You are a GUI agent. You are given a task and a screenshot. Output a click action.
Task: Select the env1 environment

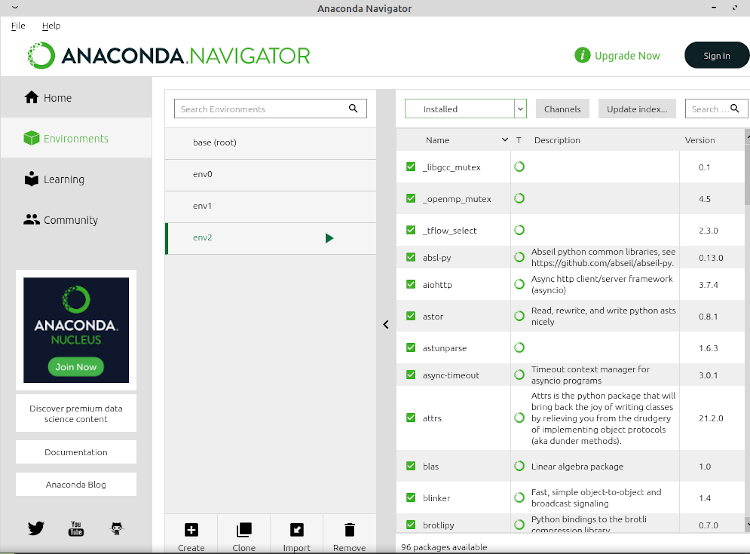[270, 206]
